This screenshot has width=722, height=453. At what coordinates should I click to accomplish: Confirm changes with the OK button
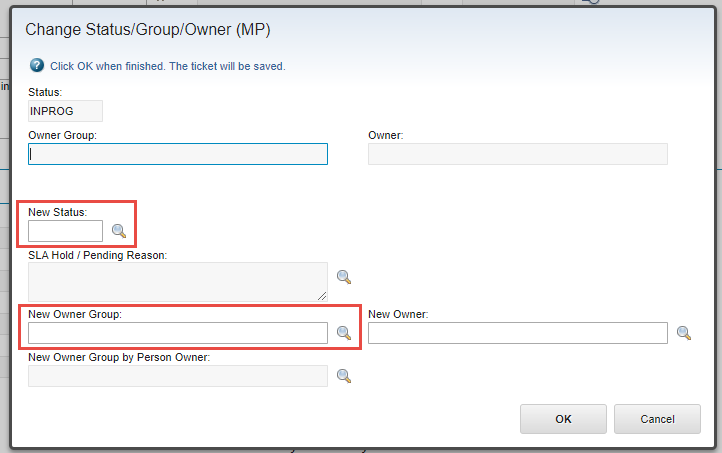563,419
